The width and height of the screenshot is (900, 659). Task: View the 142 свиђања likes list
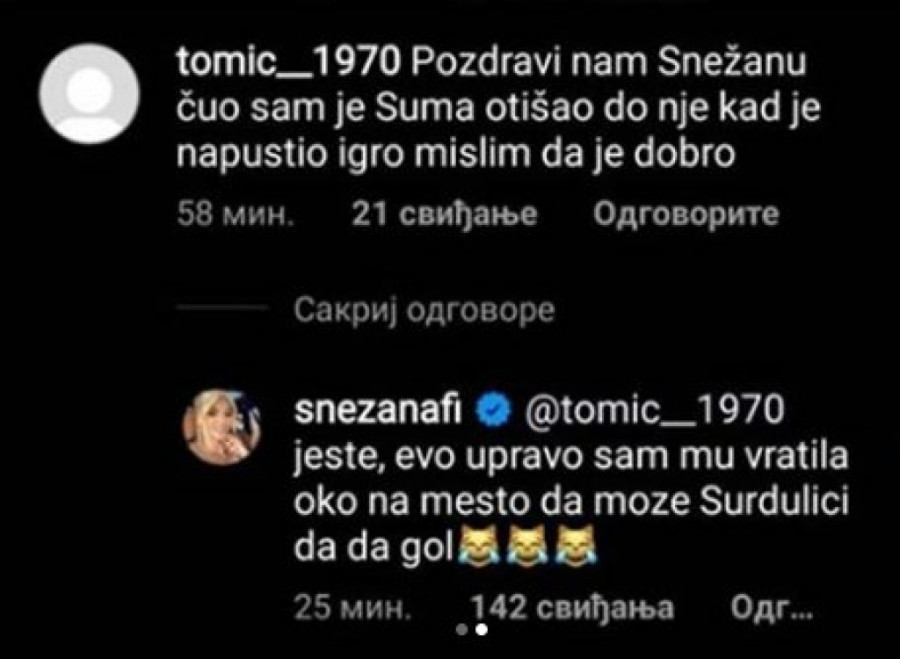570,607
